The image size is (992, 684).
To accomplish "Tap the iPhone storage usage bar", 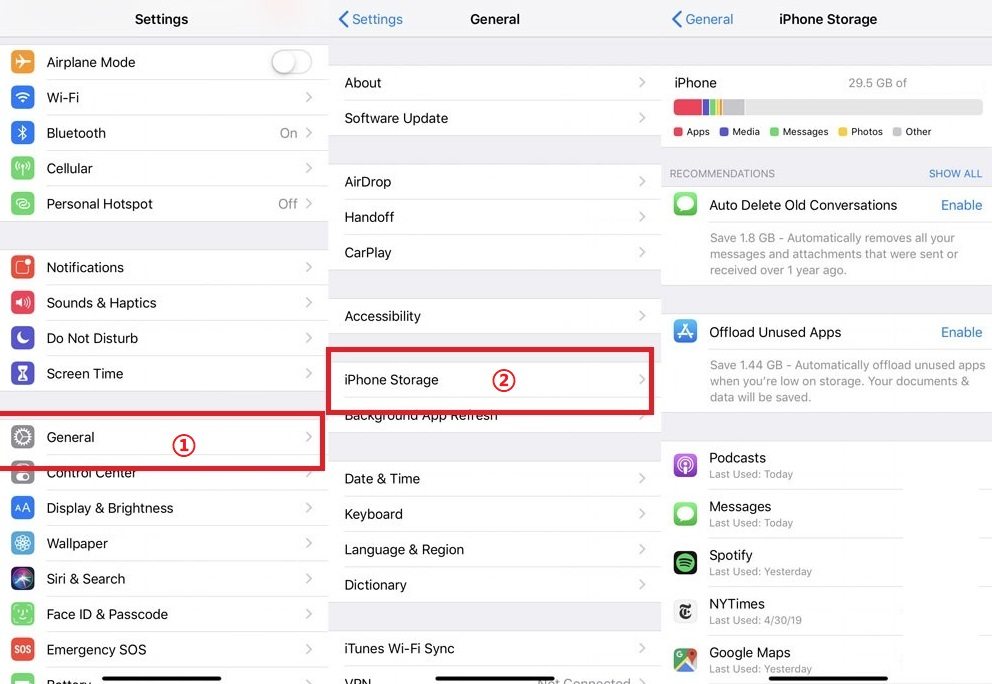I will (x=828, y=107).
